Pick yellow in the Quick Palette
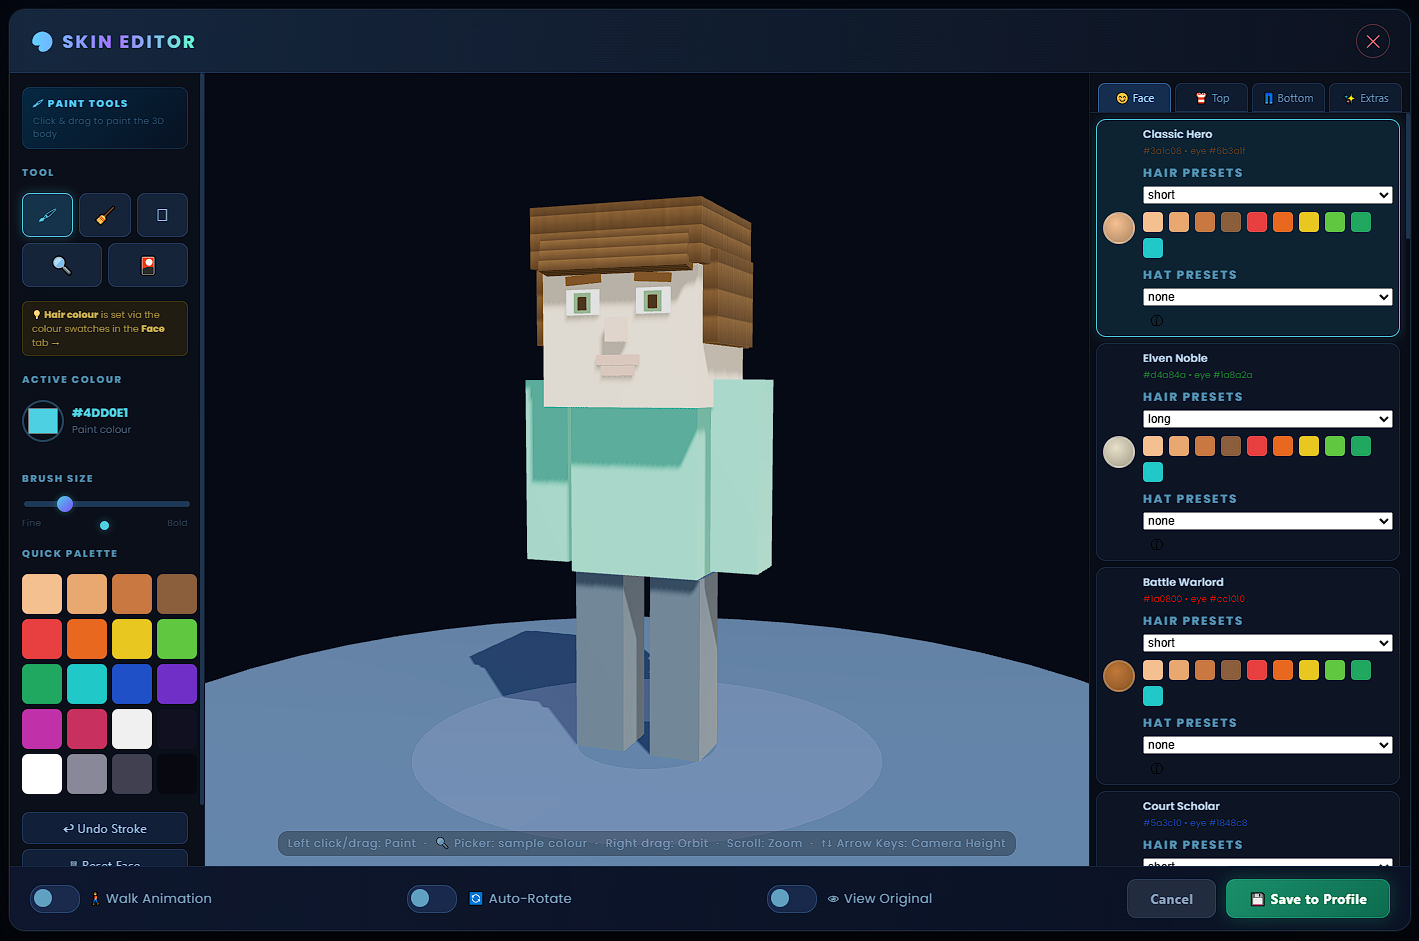 132,639
